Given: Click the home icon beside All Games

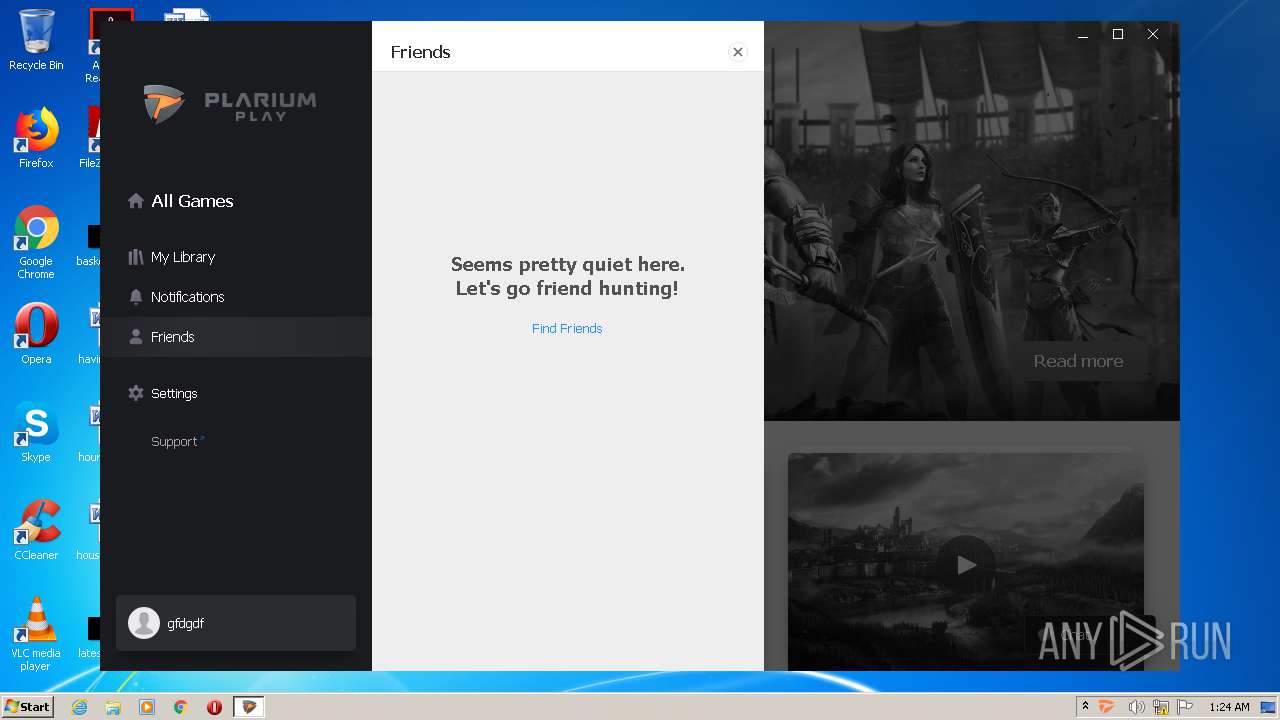Looking at the screenshot, I should pyautogui.click(x=136, y=201).
